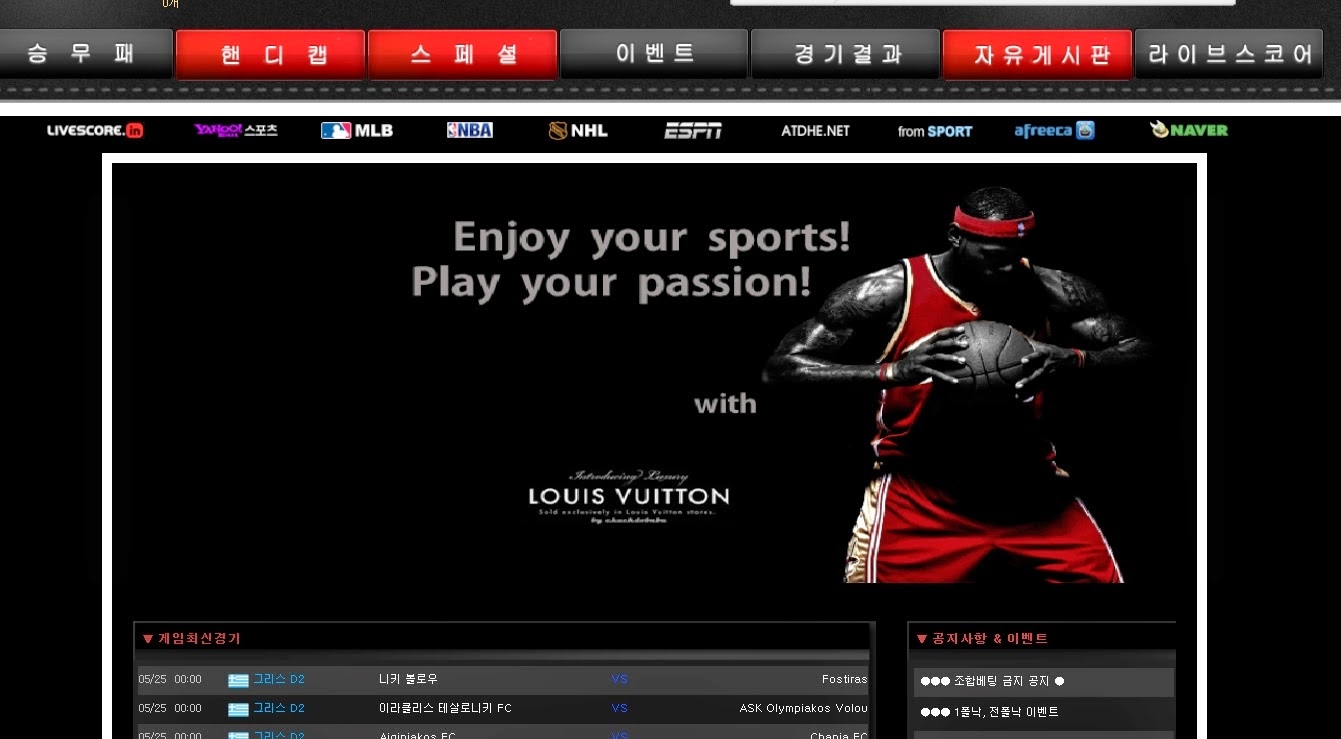Open the LIVESCORE.in logo link
Screen dimensions: 1341x739
point(95,130)
